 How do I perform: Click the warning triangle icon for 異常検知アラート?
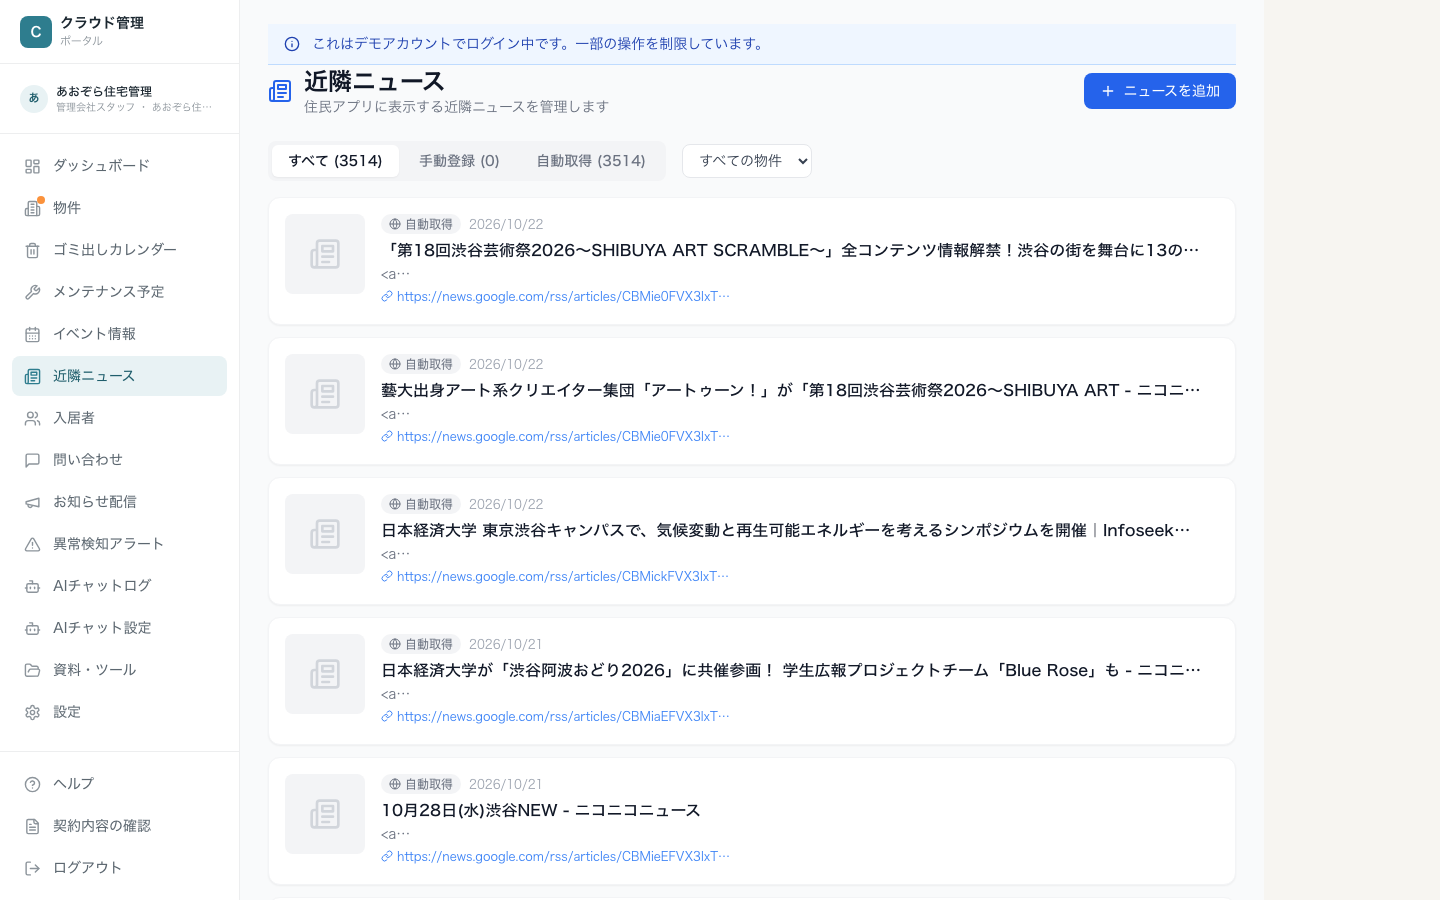pyautogui.click(x=32, y=544)
